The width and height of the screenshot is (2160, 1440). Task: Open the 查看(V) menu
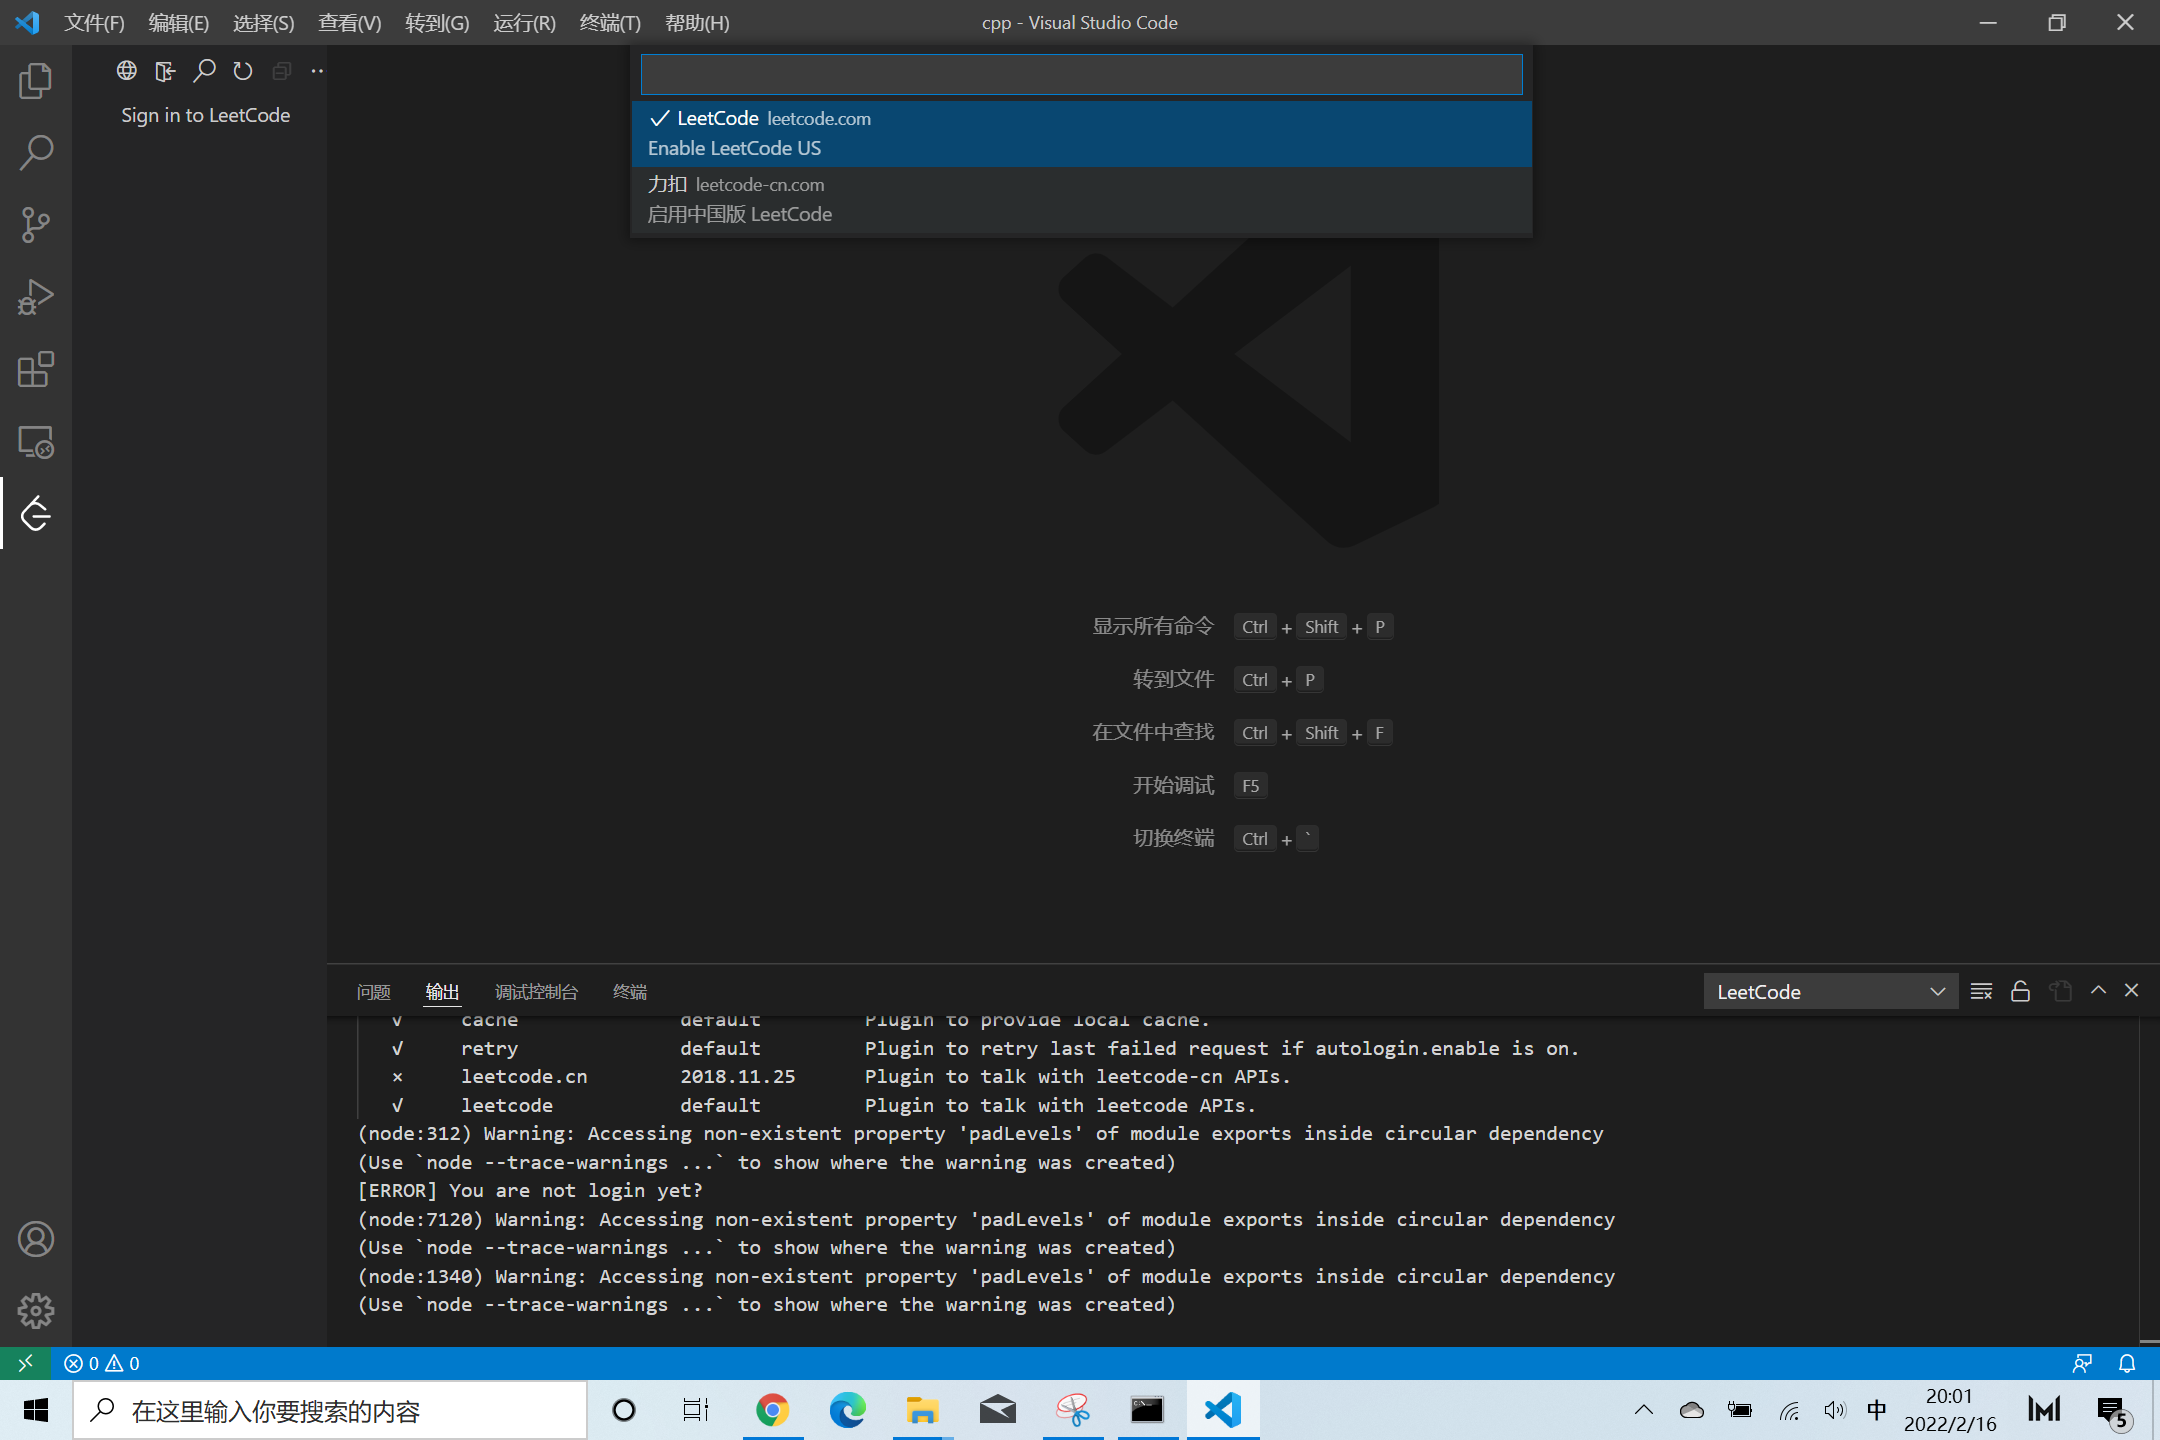pos(350,22)
